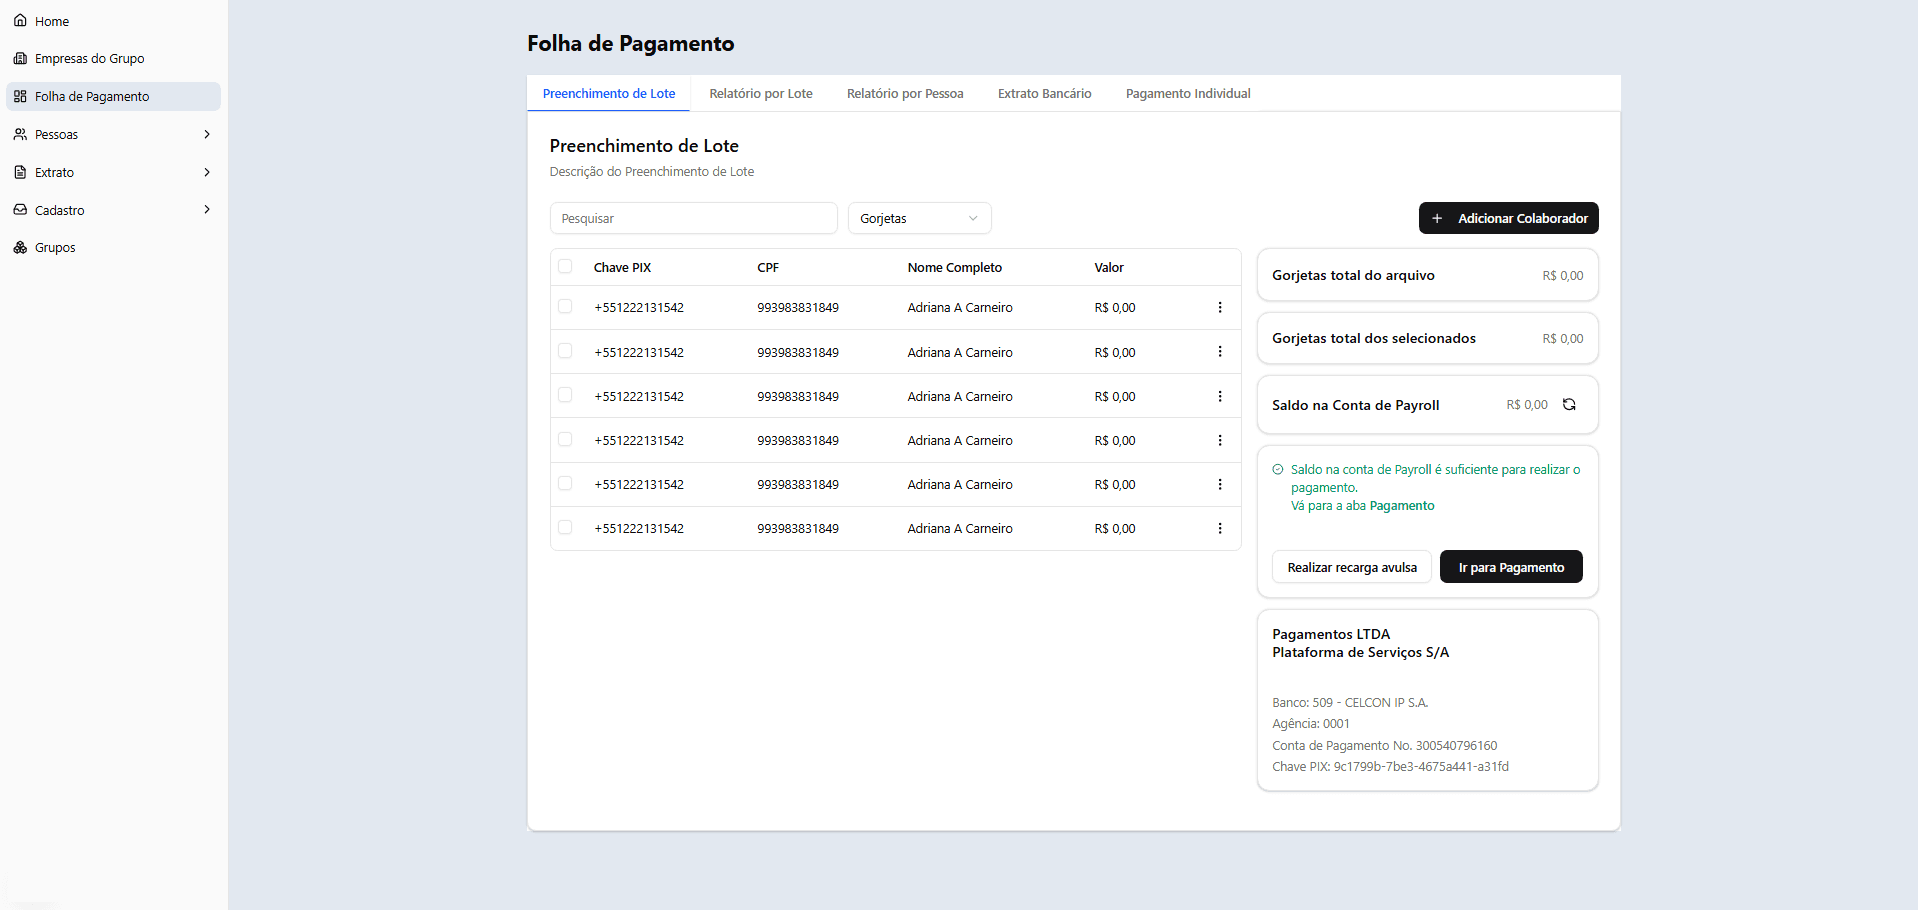Click the Pesquisar search field
The height and width of the screenshot is (910, 1918).
(x=693, y=219)
